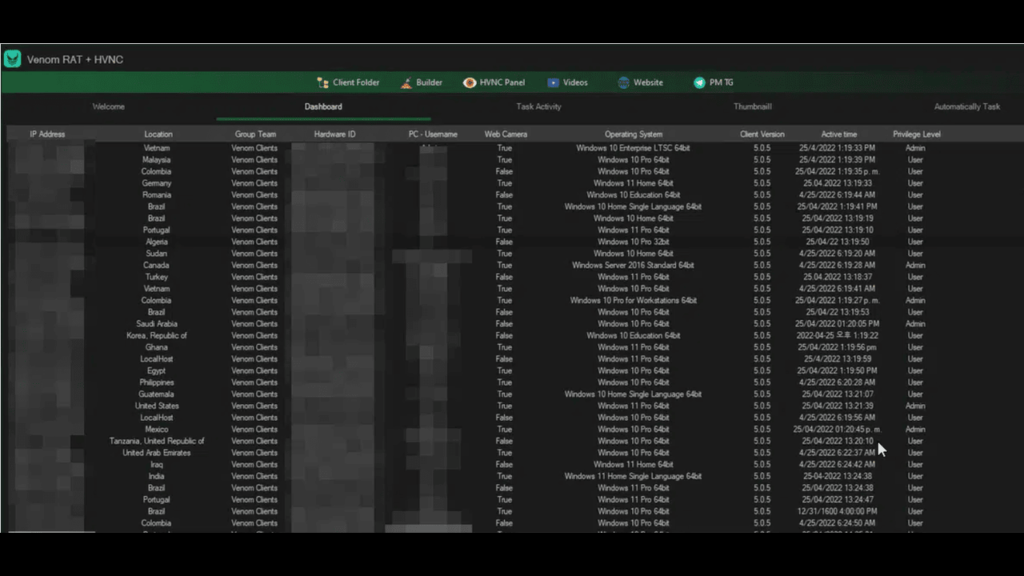Select the Mexico location row
The image size is (1024, 576).
(156, 430)
